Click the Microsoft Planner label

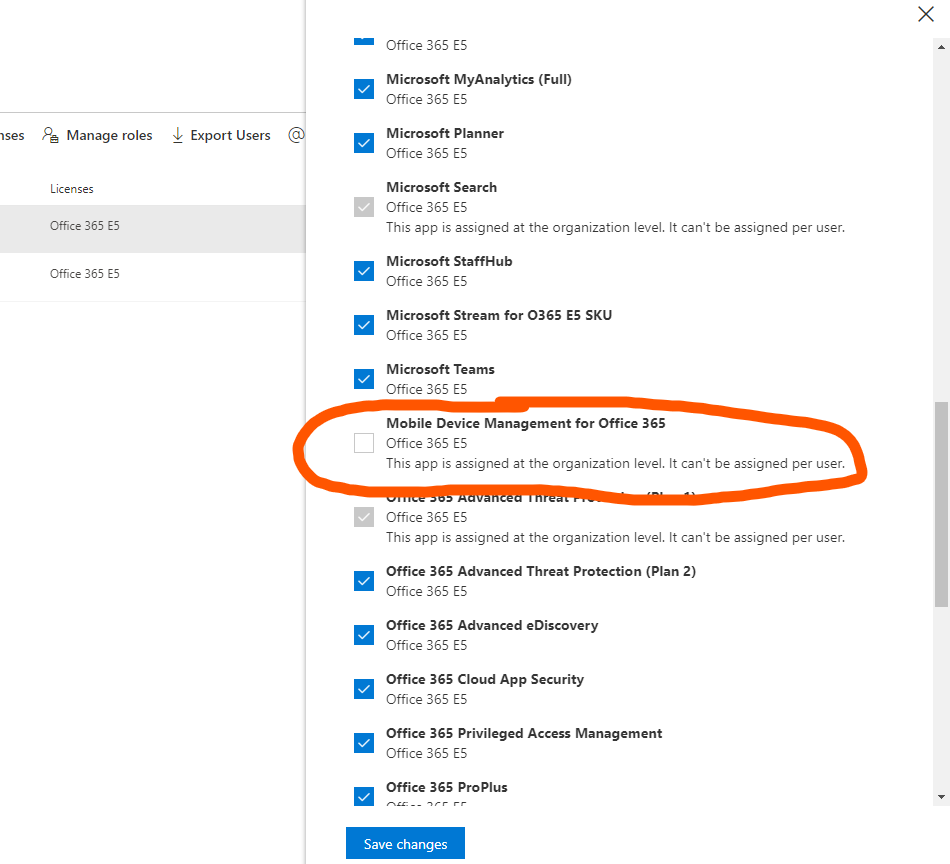(x=445, y=133)
